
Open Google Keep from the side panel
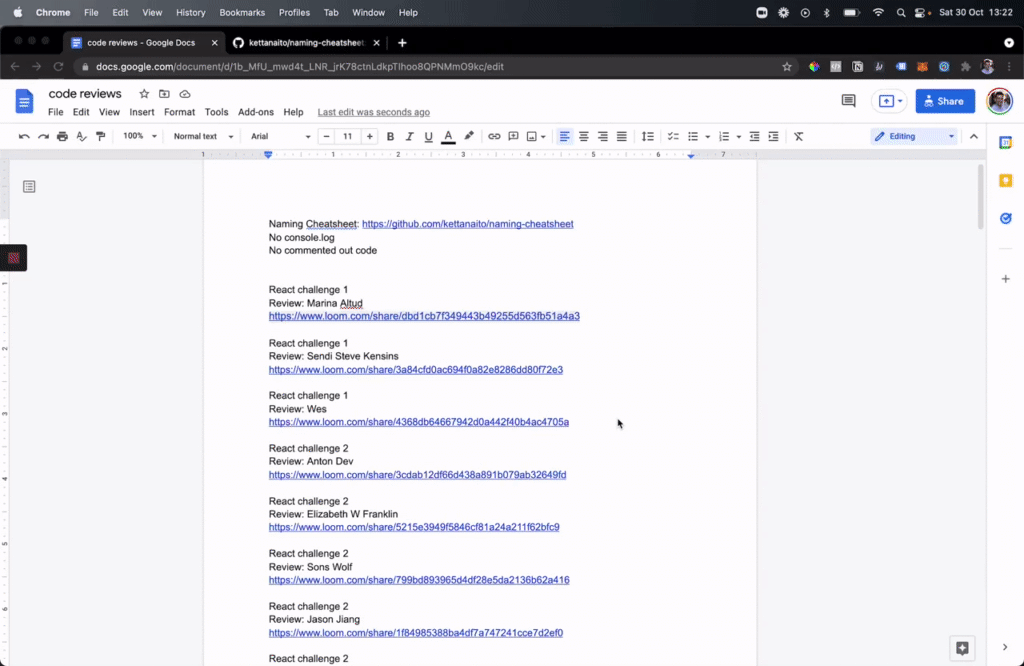(x=1006, y=180)
